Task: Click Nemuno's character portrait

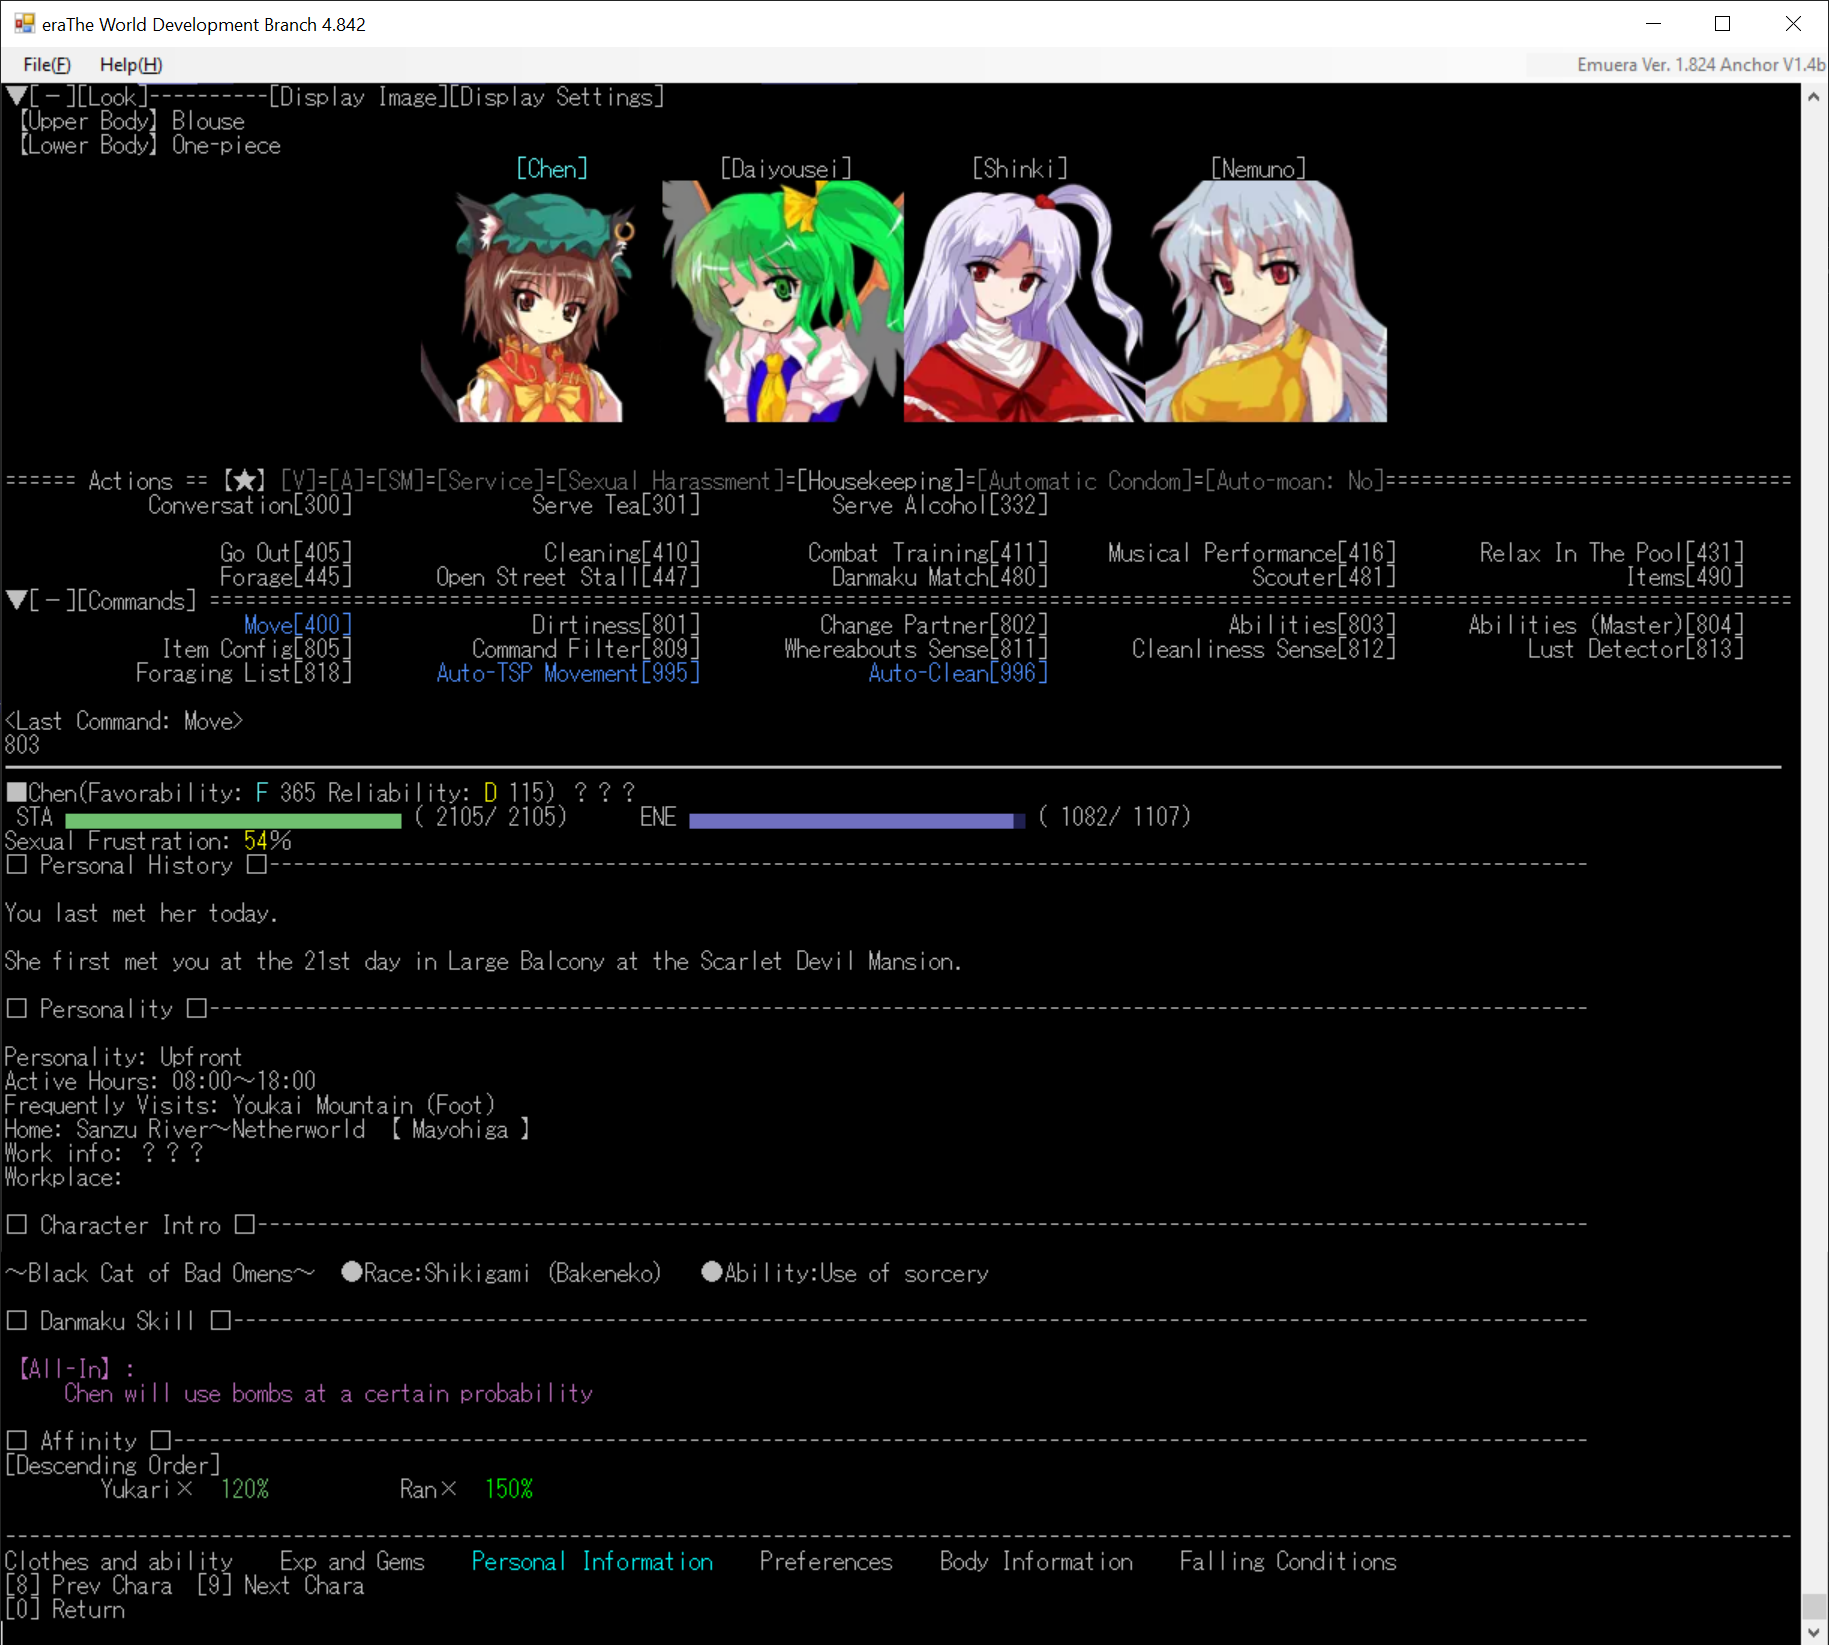Action: [x=1266, y=302]
